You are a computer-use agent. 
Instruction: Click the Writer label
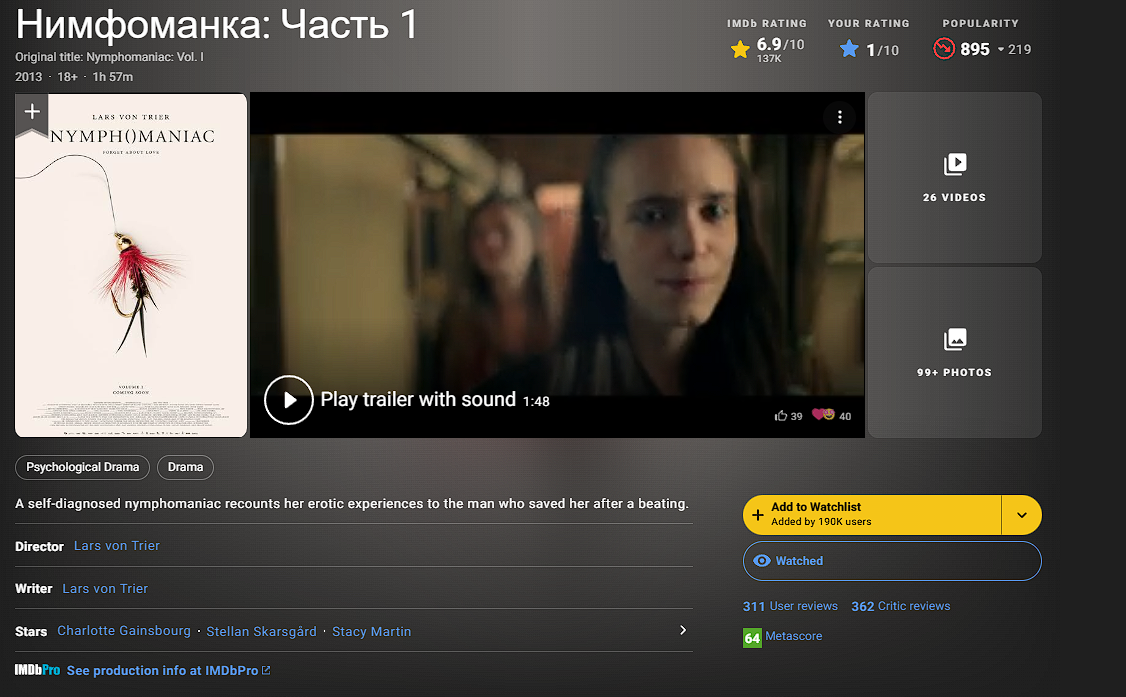pyautogui.click(x=34, y=589)
